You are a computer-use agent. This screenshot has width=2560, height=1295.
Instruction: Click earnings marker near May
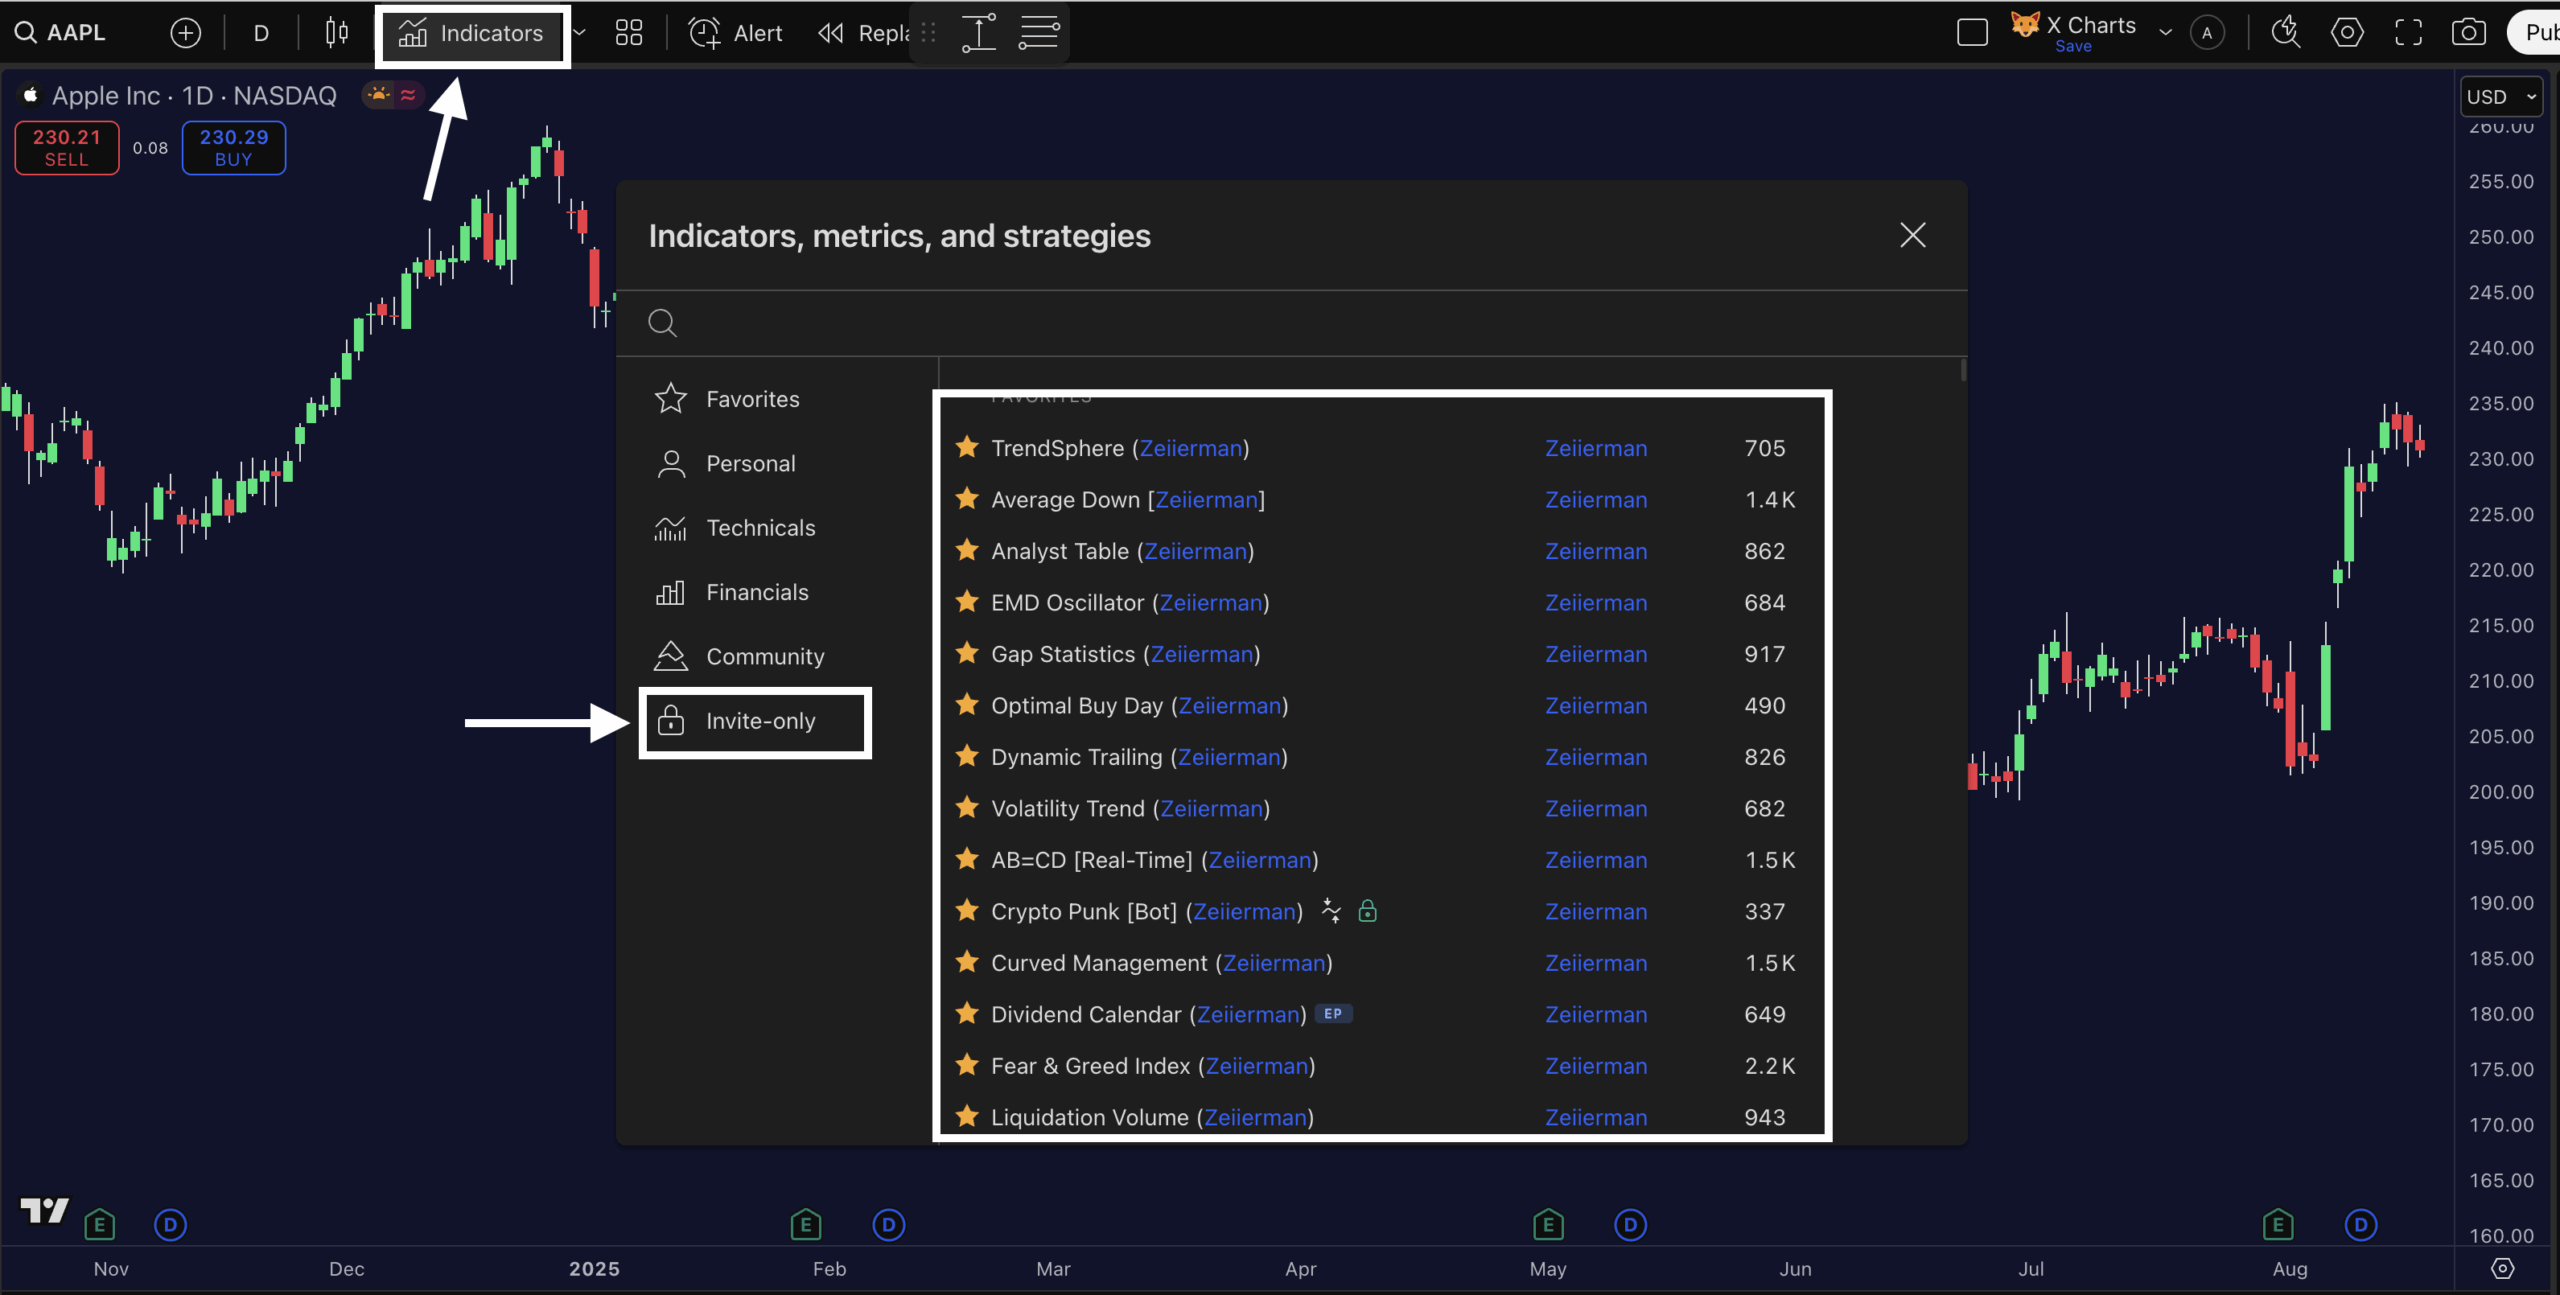1547,1224
